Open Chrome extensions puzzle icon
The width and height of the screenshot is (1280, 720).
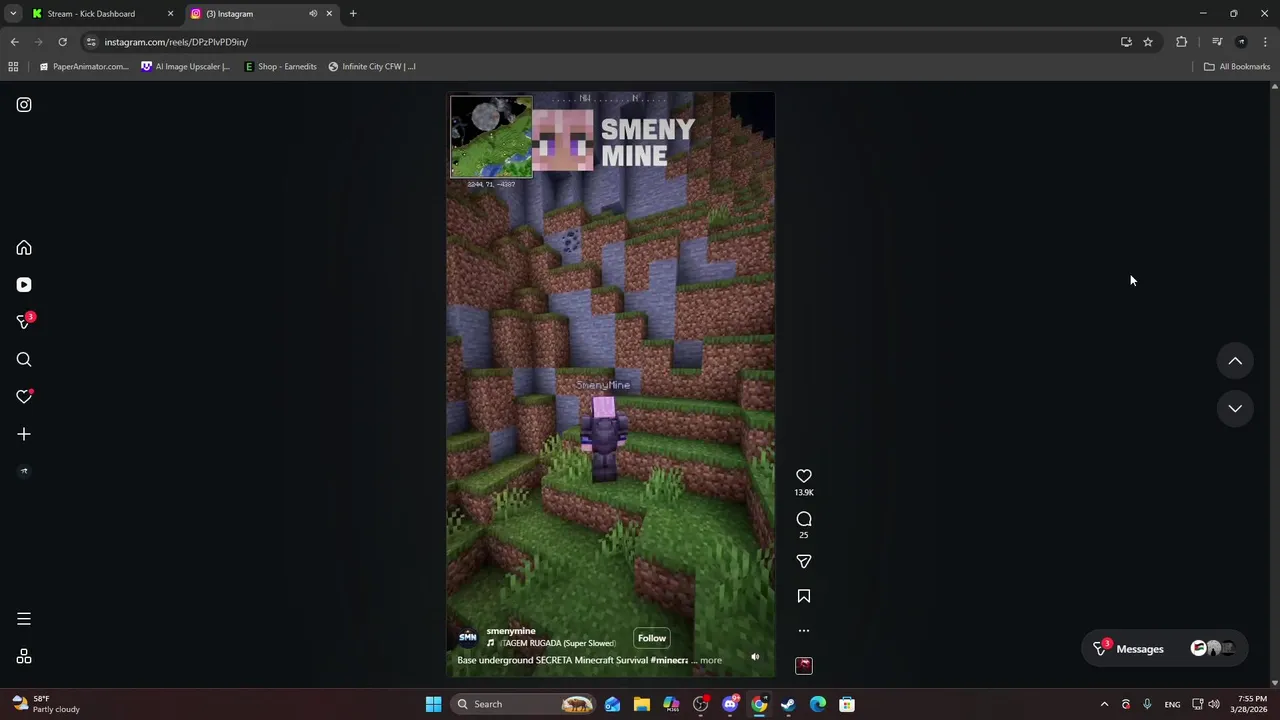[1182, 42]
